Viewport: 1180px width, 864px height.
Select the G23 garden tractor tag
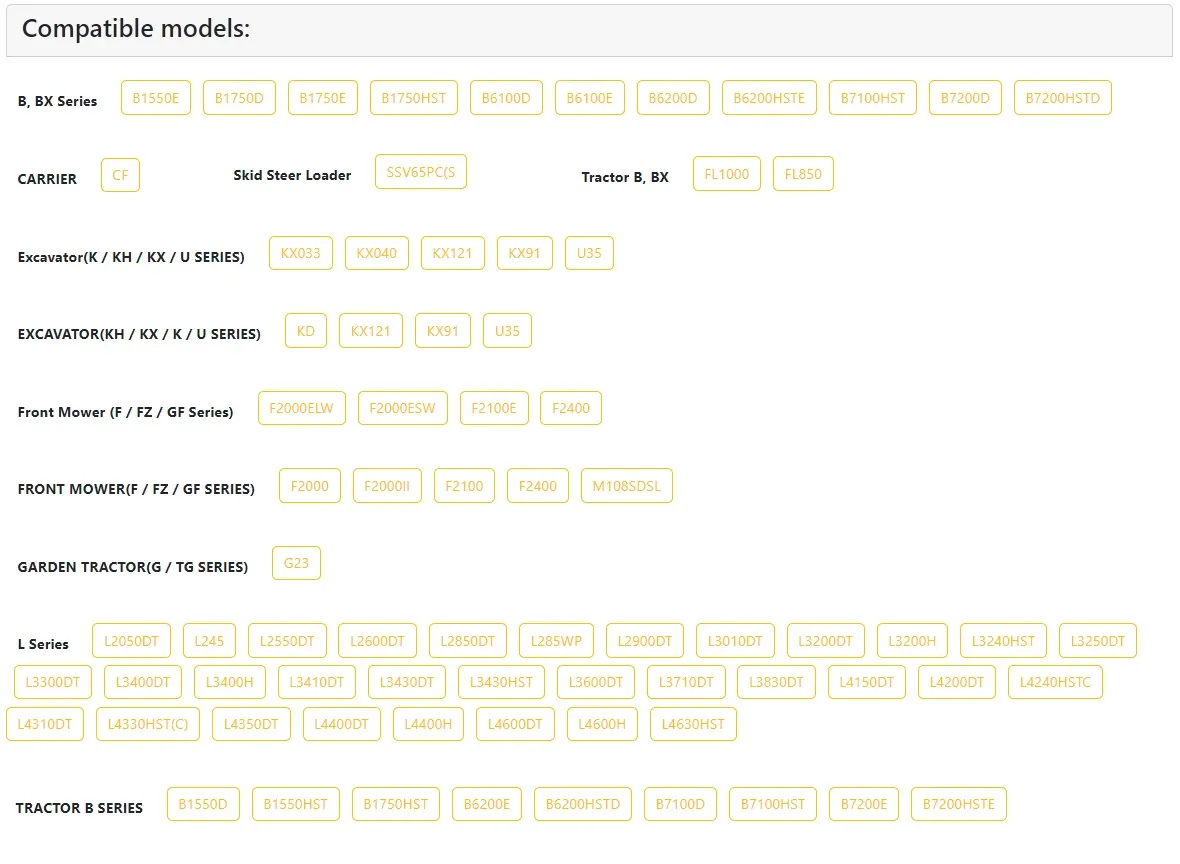[x=297, y=563]
